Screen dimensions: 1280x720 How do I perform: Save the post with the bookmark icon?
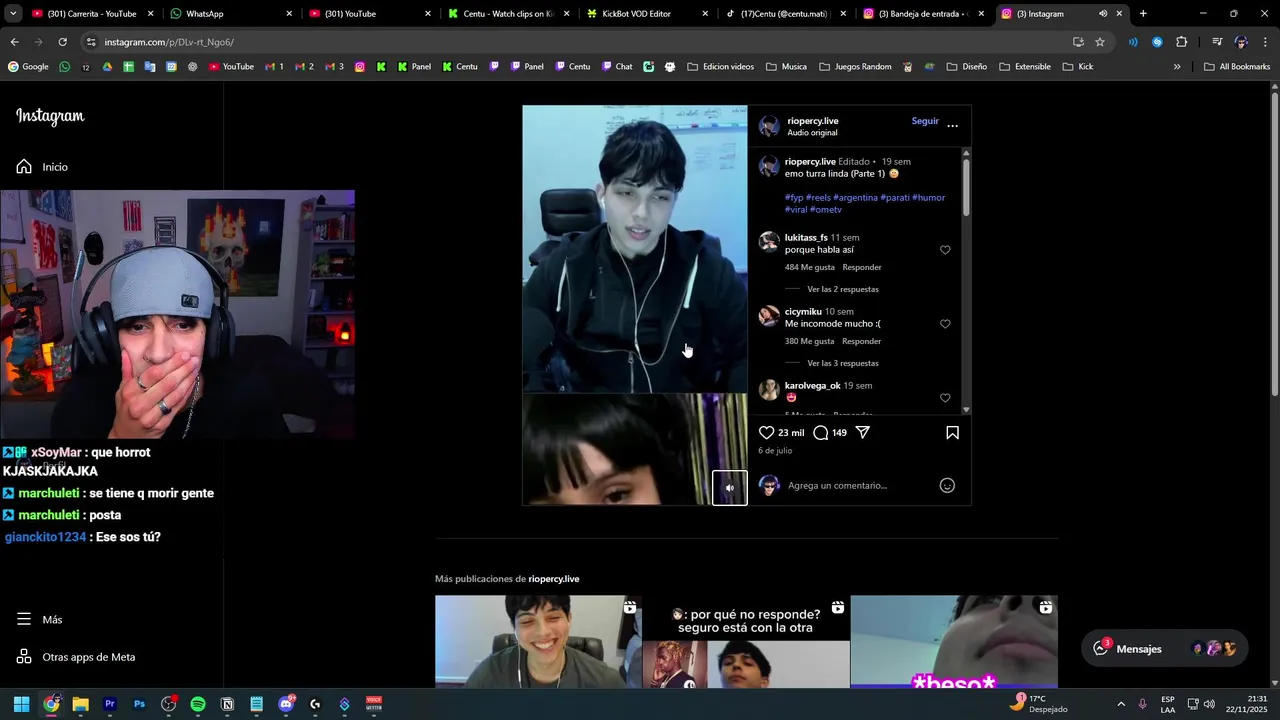(x=952, y=433)
